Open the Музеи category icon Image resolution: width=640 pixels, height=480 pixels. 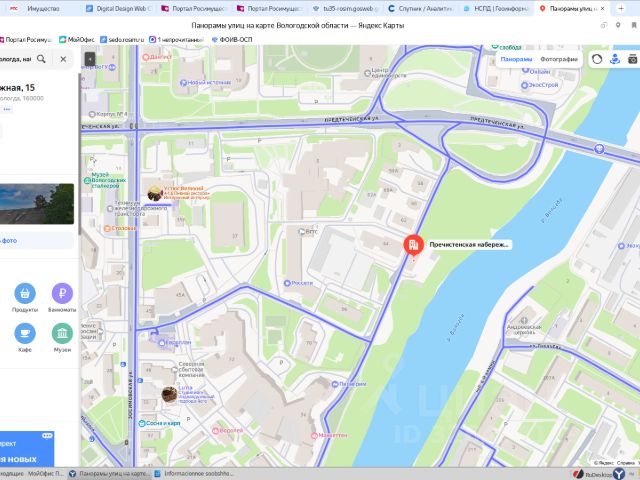point(62,333)
